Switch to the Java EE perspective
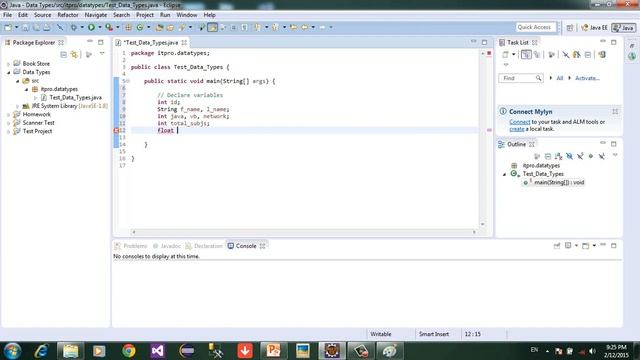 tap(595, 28)
